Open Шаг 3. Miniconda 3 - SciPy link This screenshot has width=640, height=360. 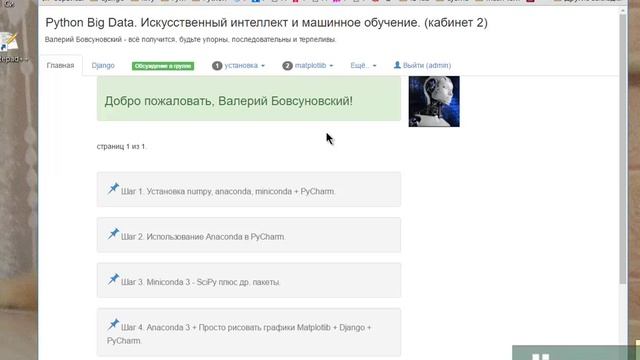(200, 282)
